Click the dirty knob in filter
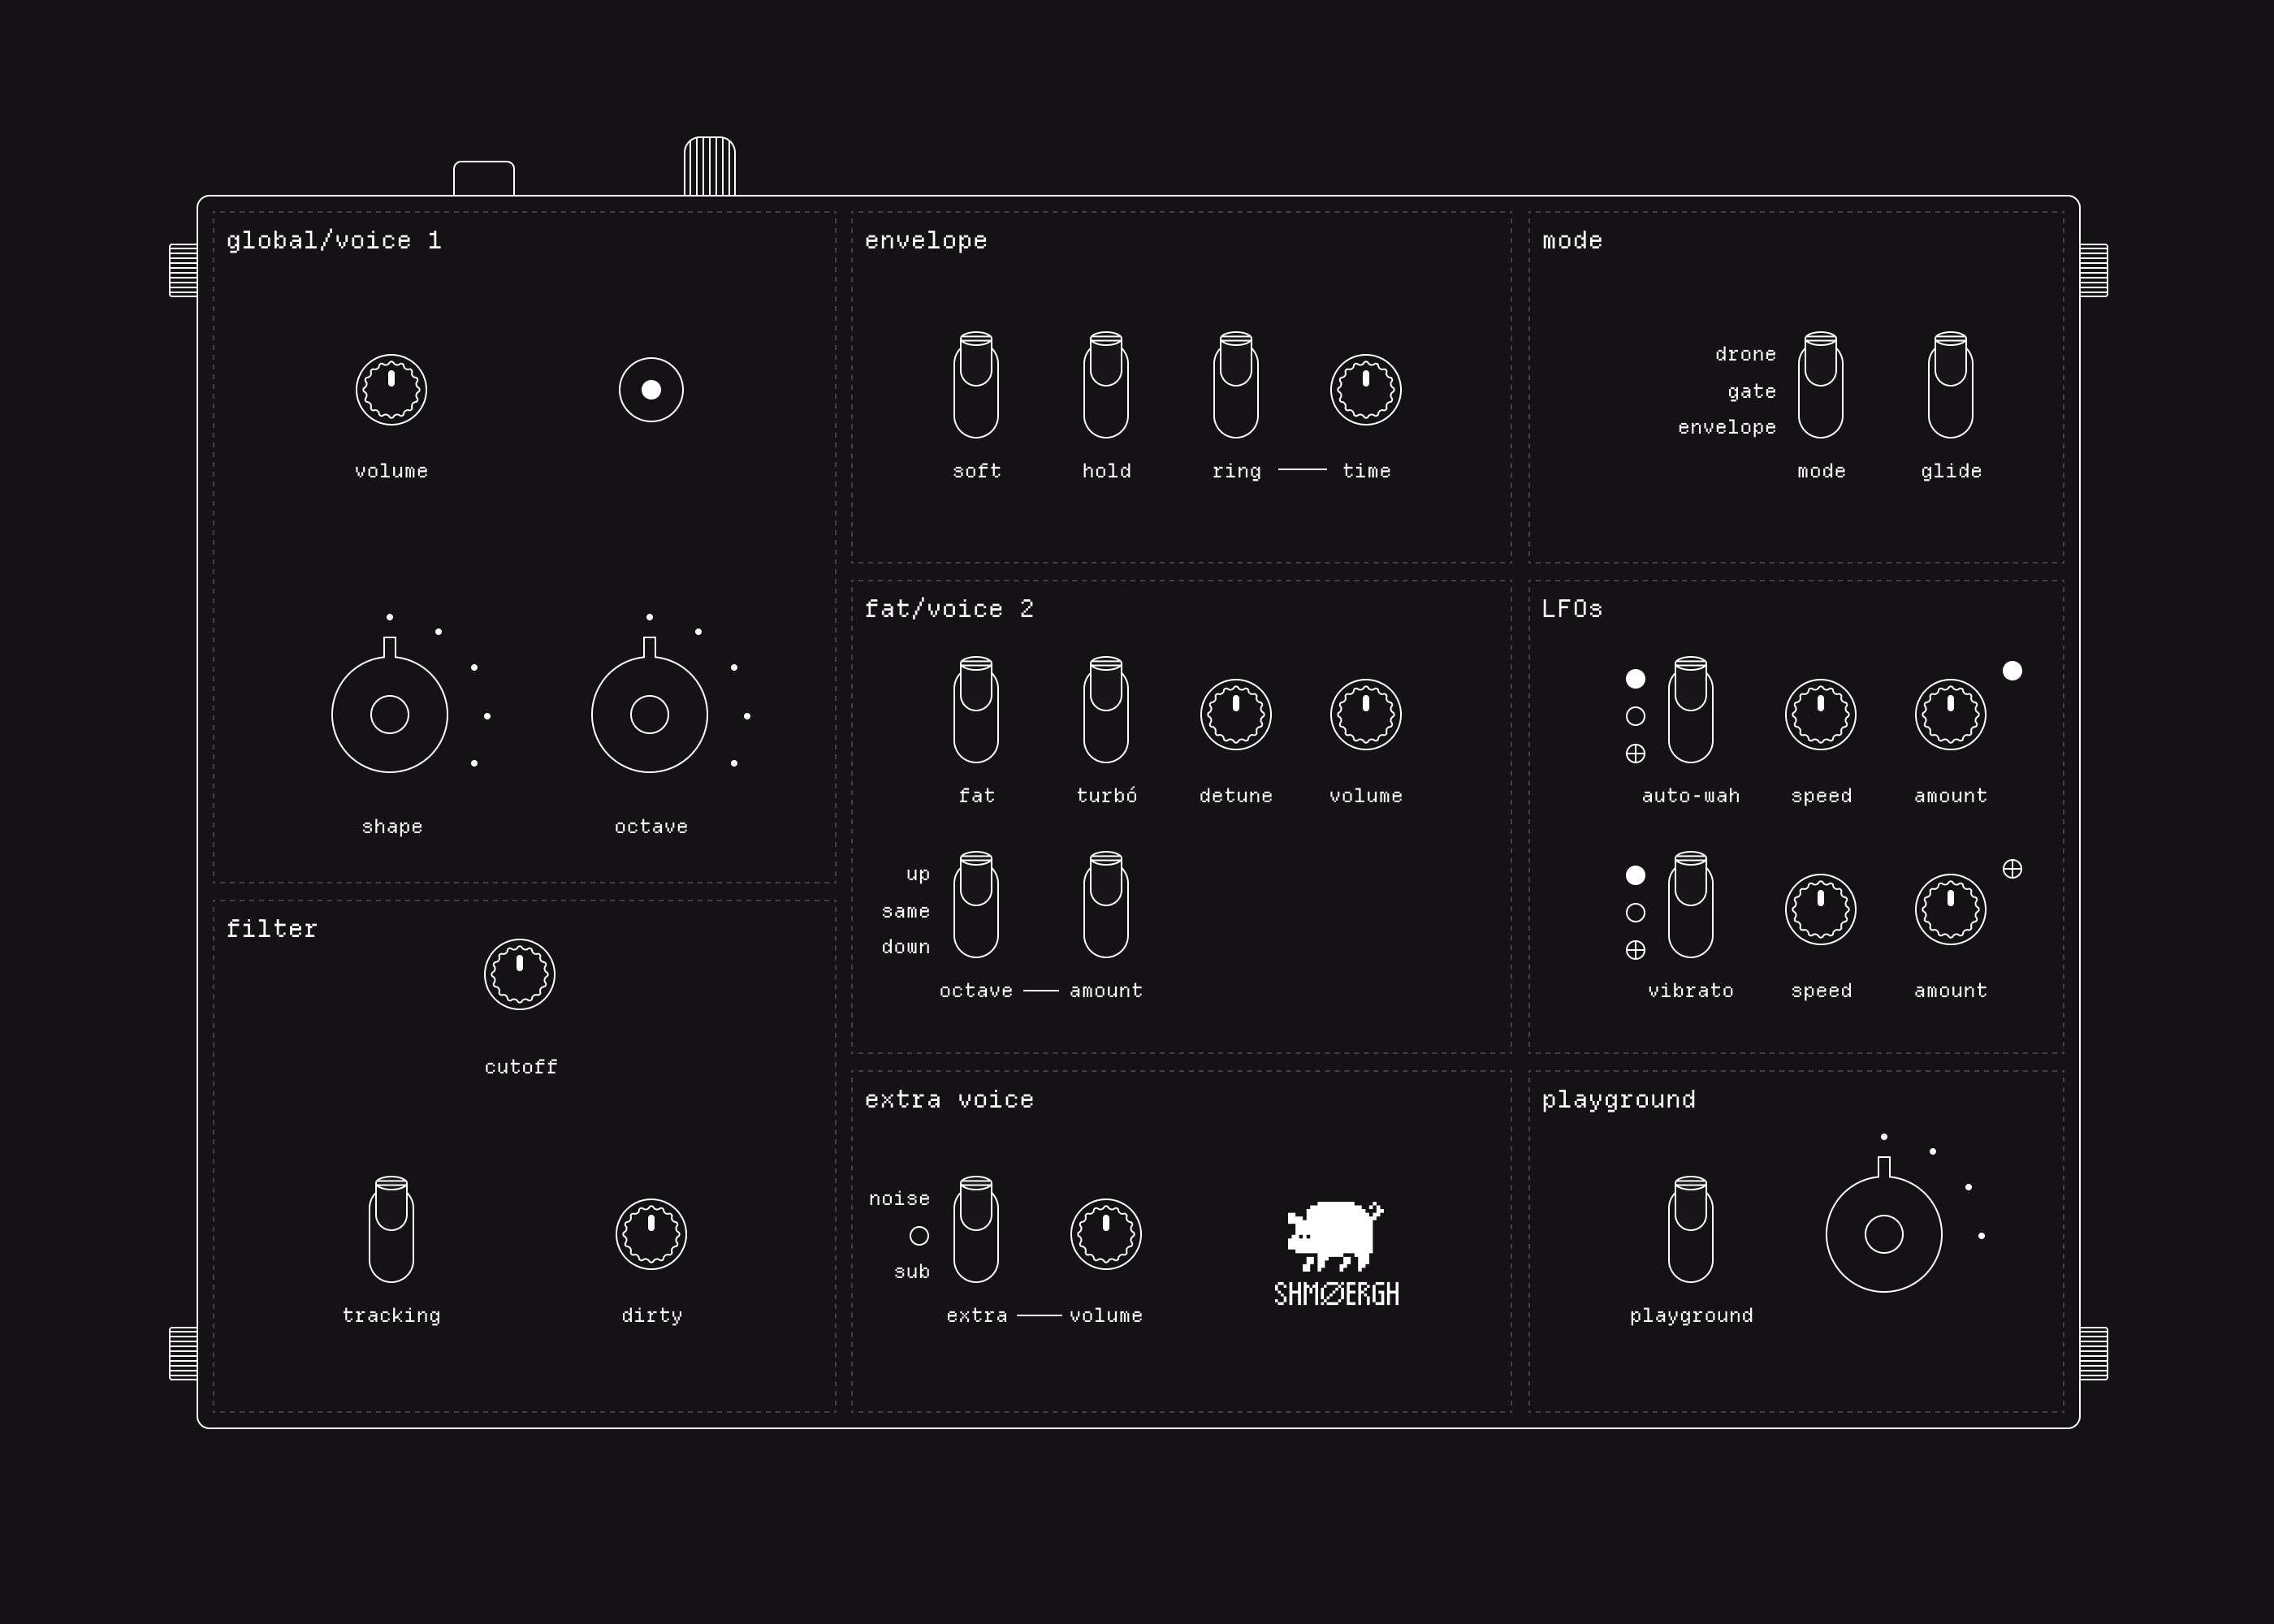 pos(651,1234)
